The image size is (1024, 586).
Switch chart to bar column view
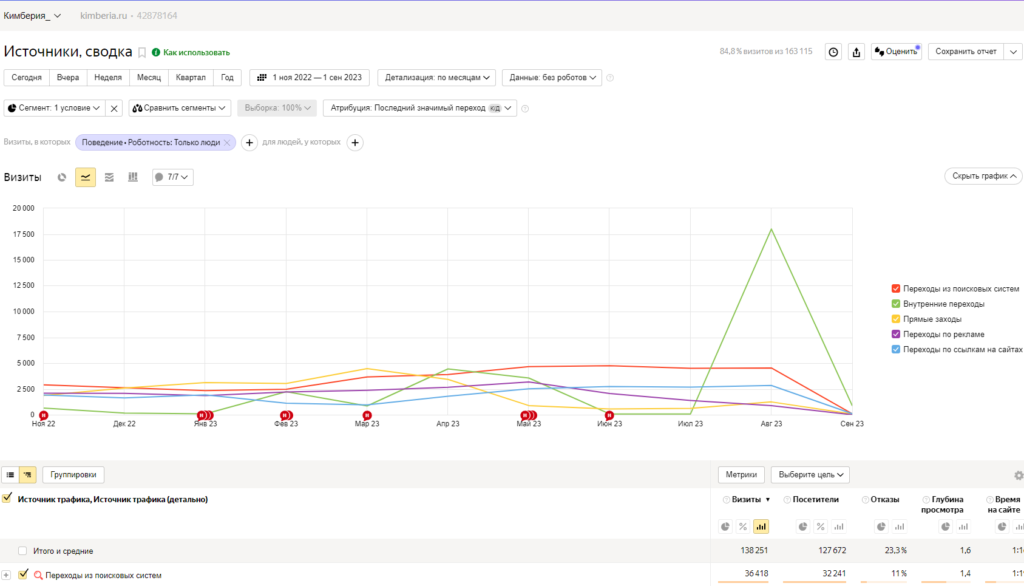coord(133,177)
